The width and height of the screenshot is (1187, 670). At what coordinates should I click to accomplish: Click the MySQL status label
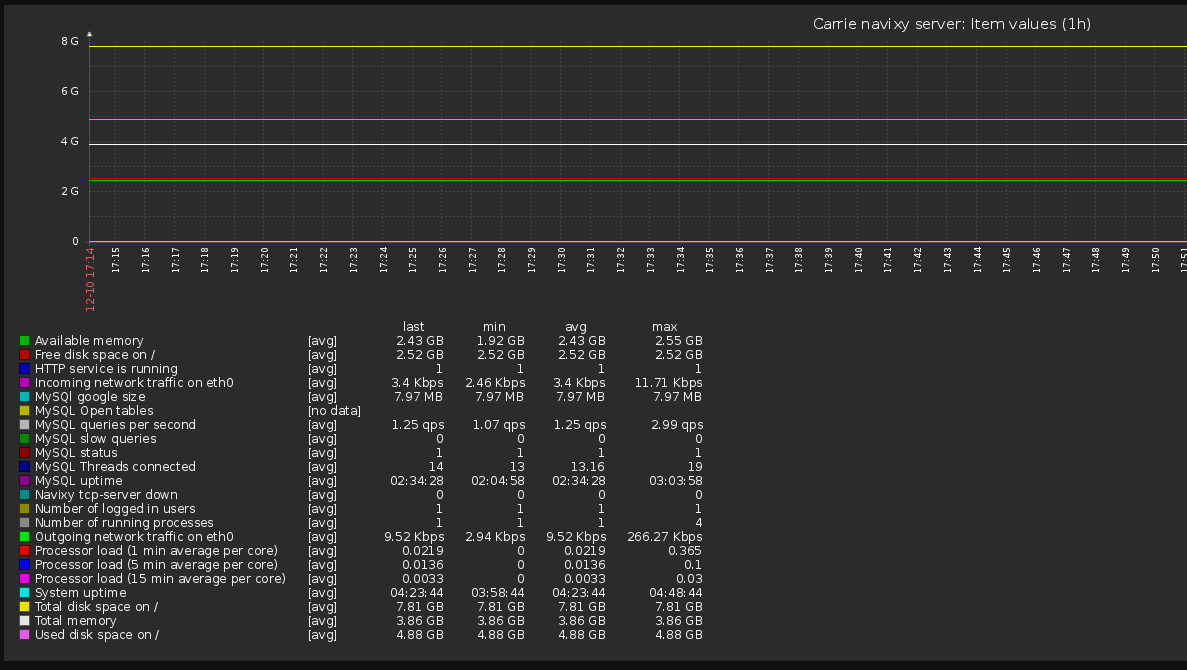(76, 453)
